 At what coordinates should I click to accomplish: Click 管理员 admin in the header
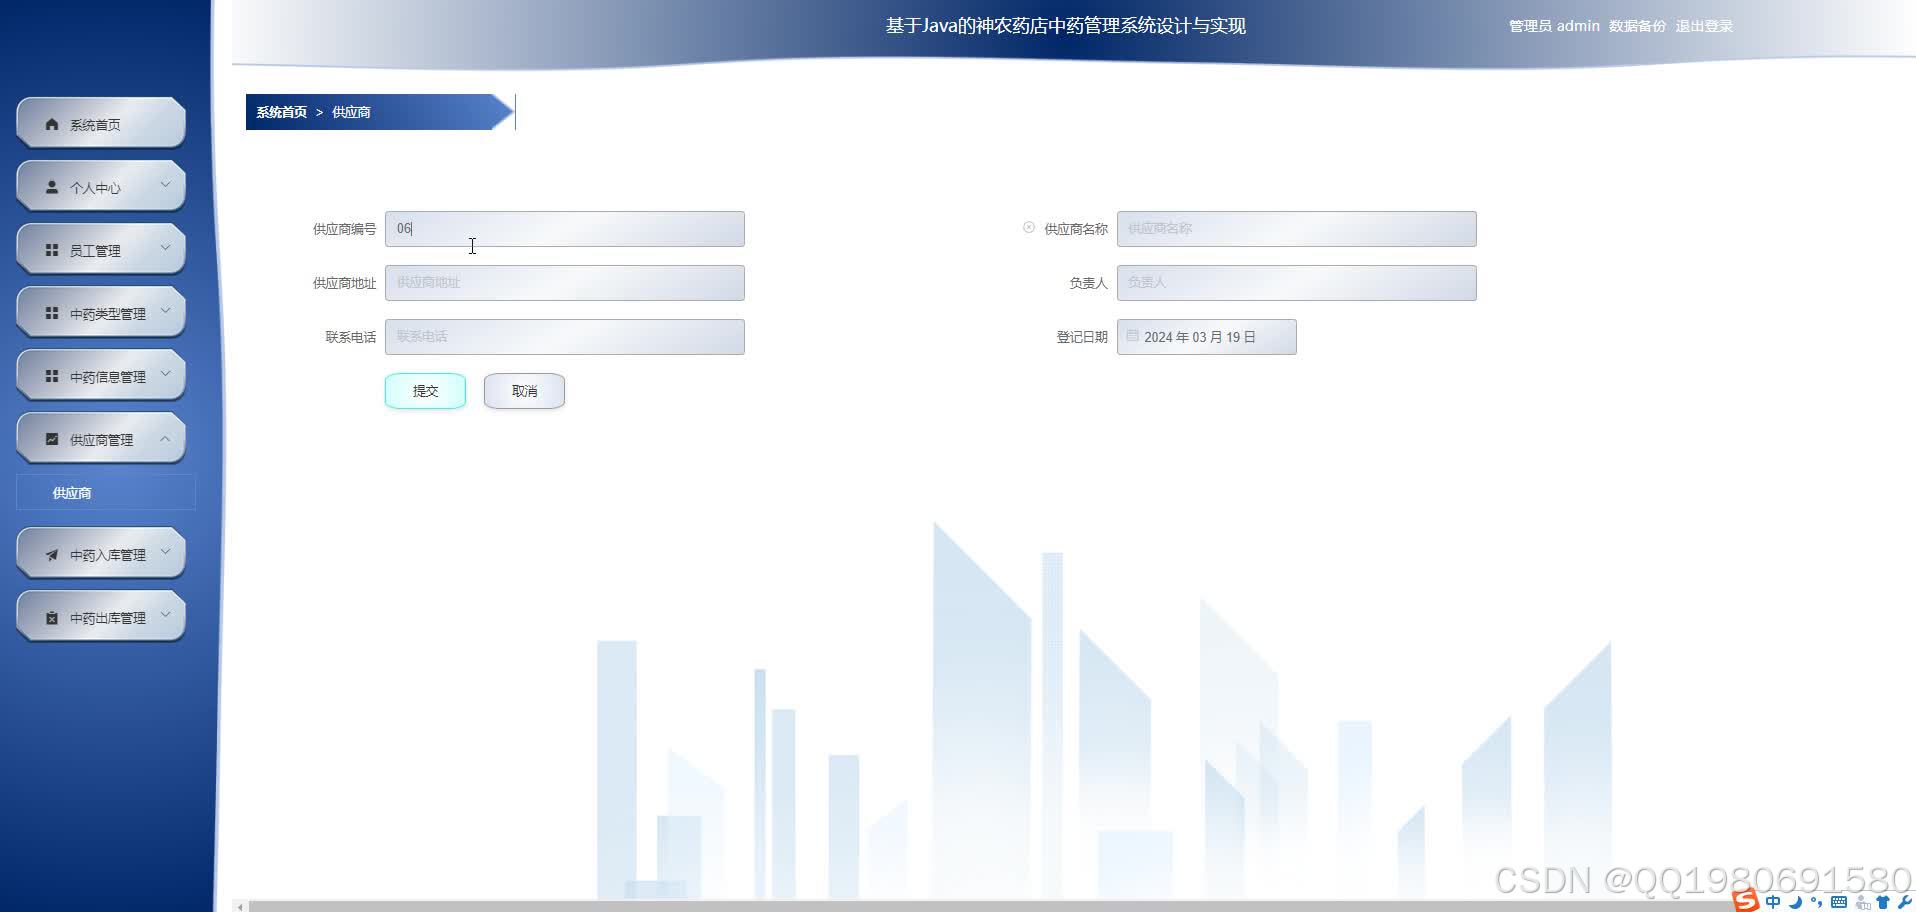pyautogui.click(x=1554, y=26)
